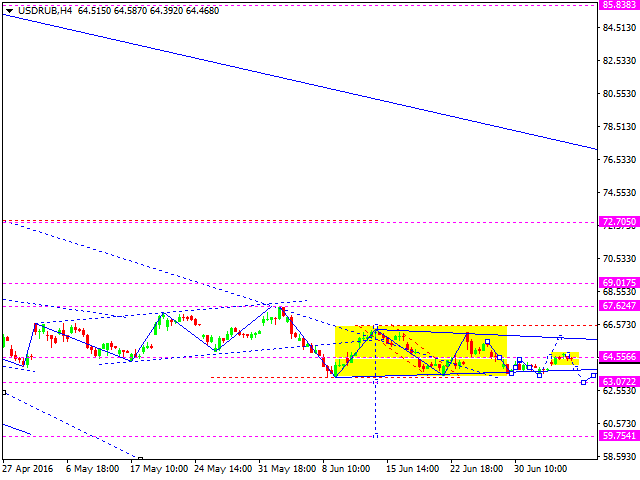
Task: Click the 58.5930 price scale value
Action: click(620, 457)
